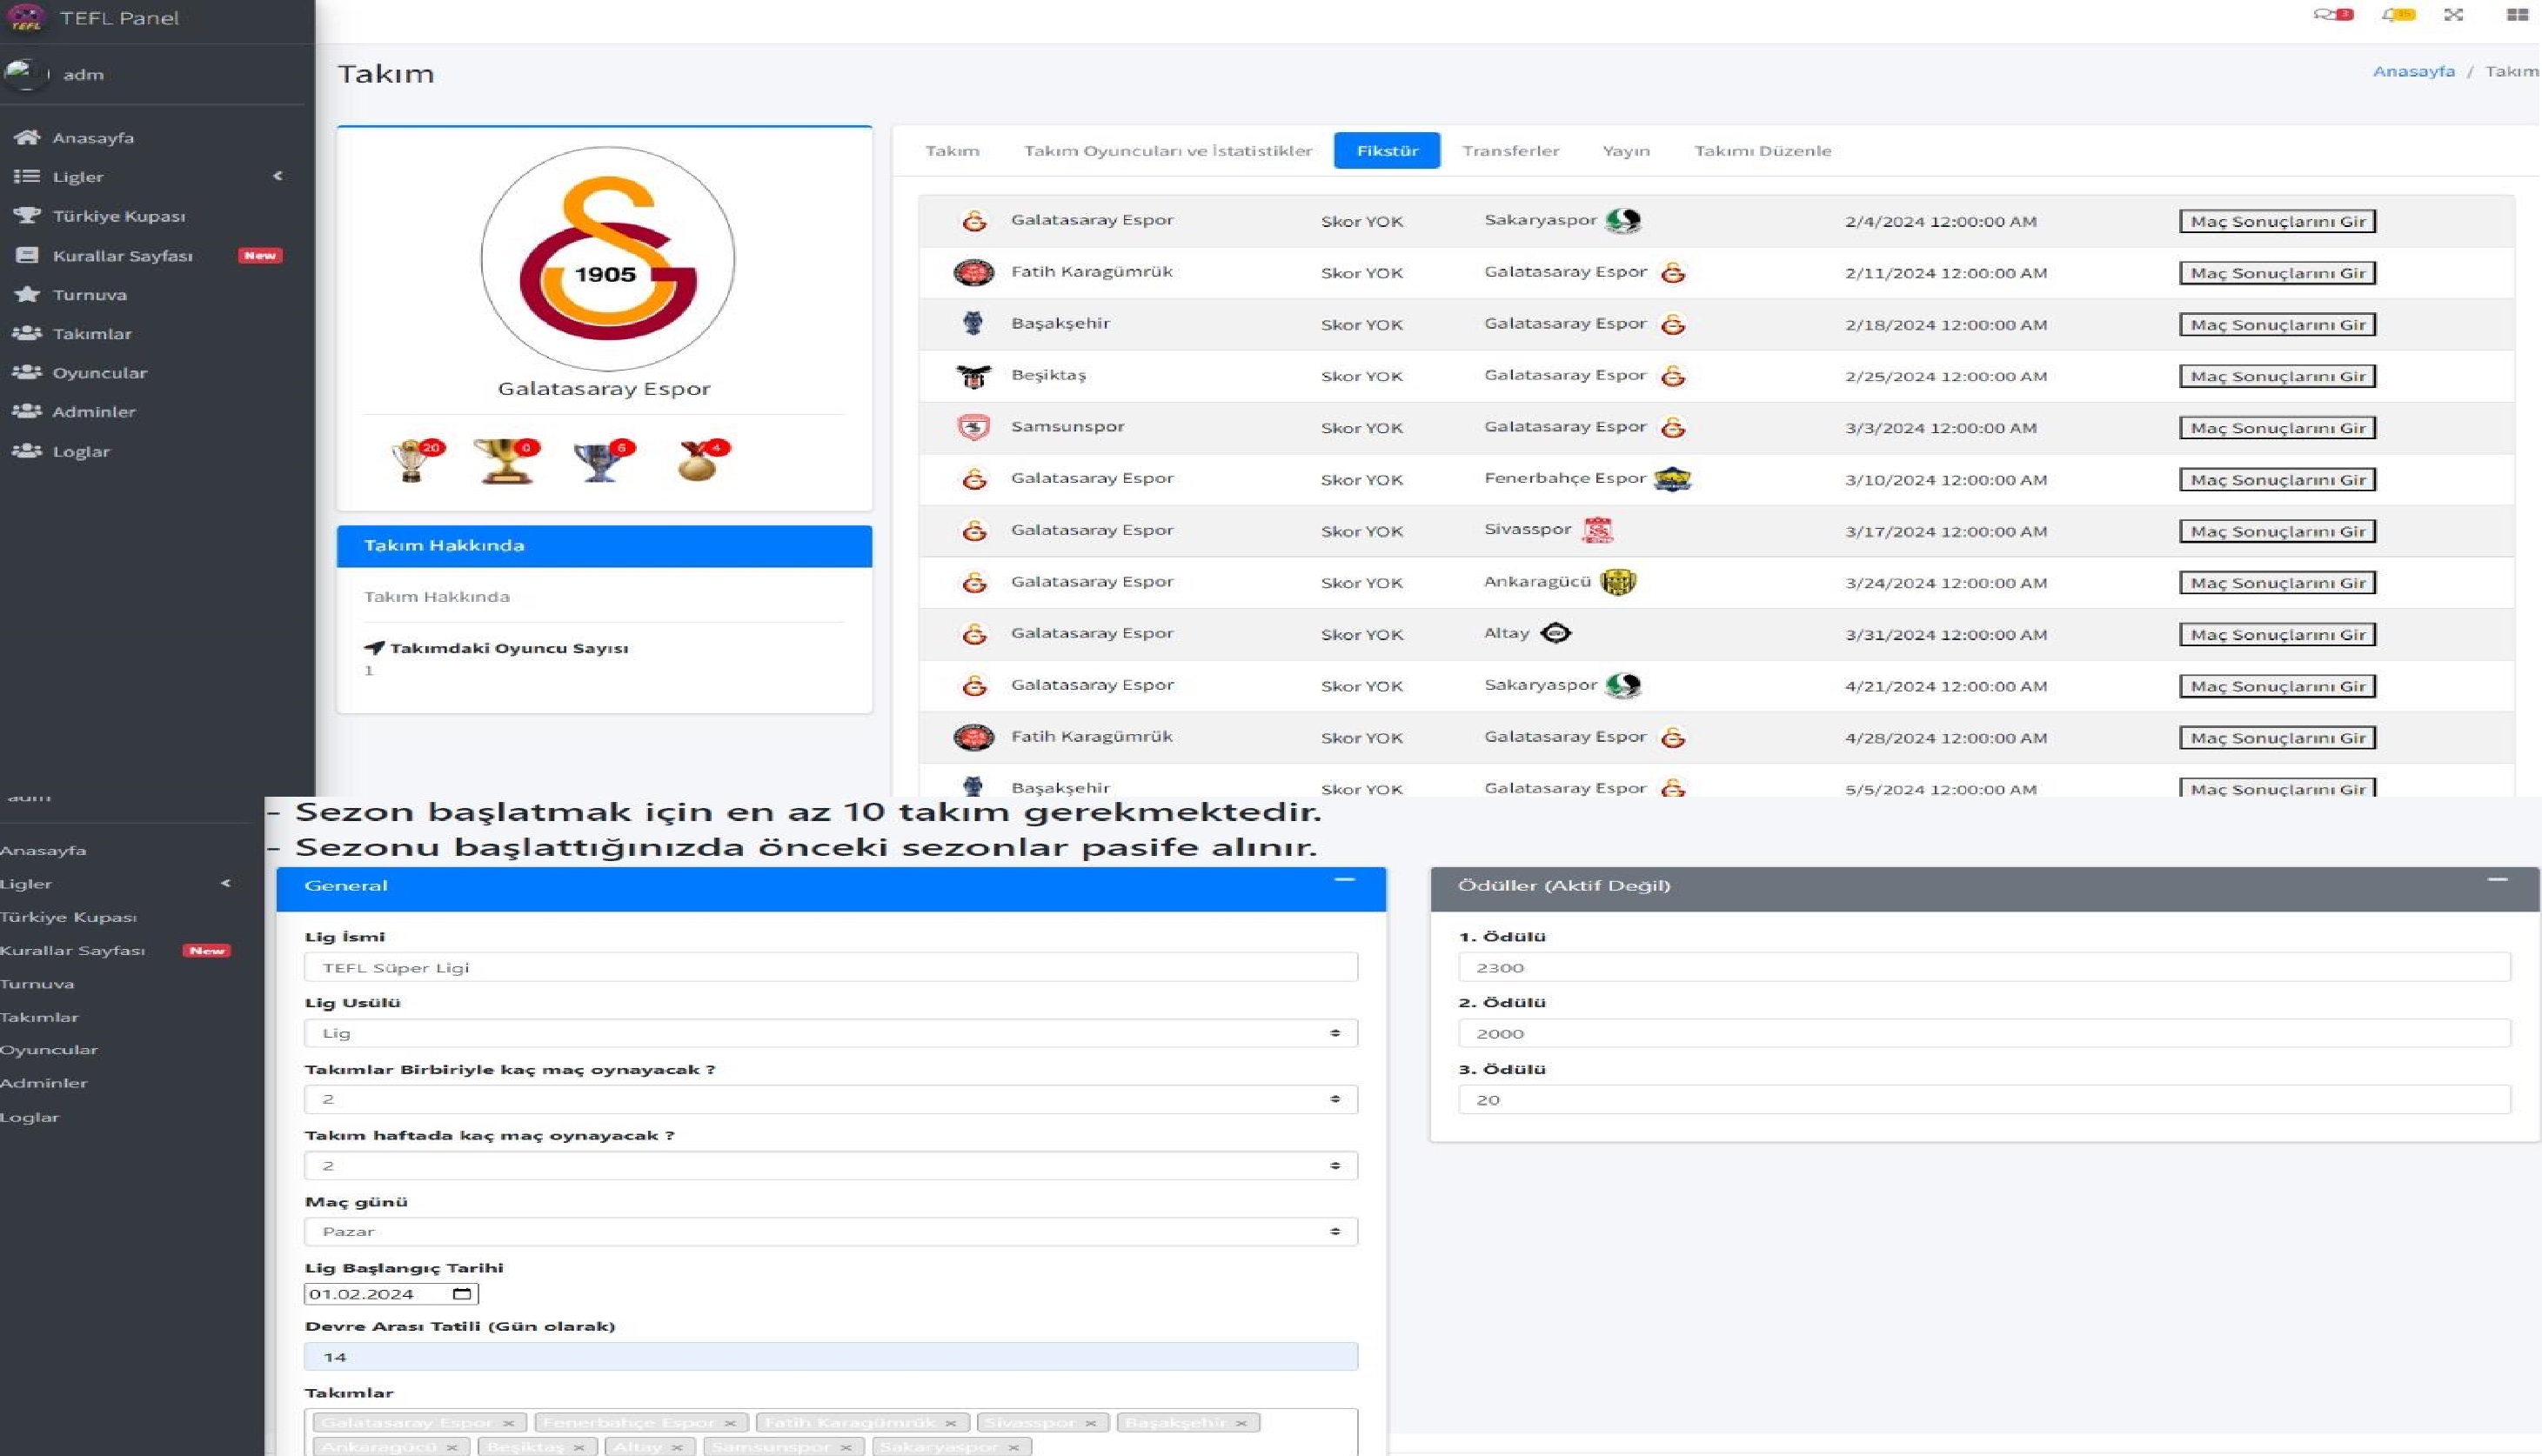Click the Sivasspor logo in fixture list
Screen dimensions: 2542x1456
tap(1597, 530)
